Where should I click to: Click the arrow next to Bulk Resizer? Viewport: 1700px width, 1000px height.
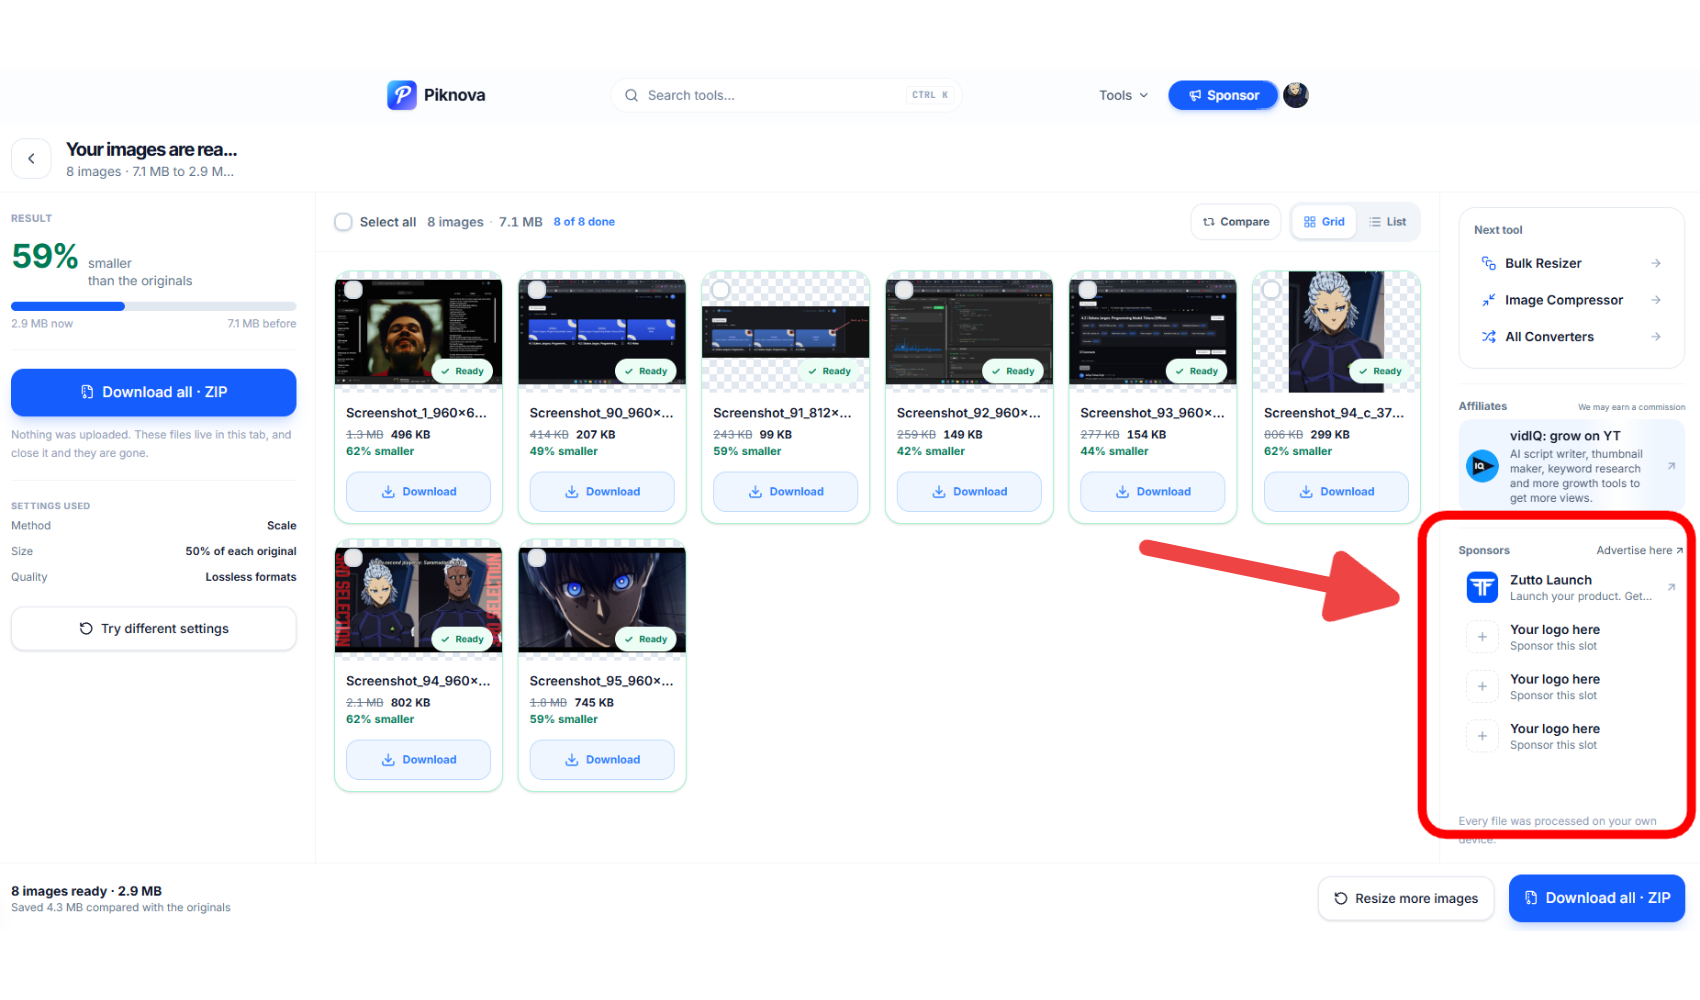pos(1656,263)
